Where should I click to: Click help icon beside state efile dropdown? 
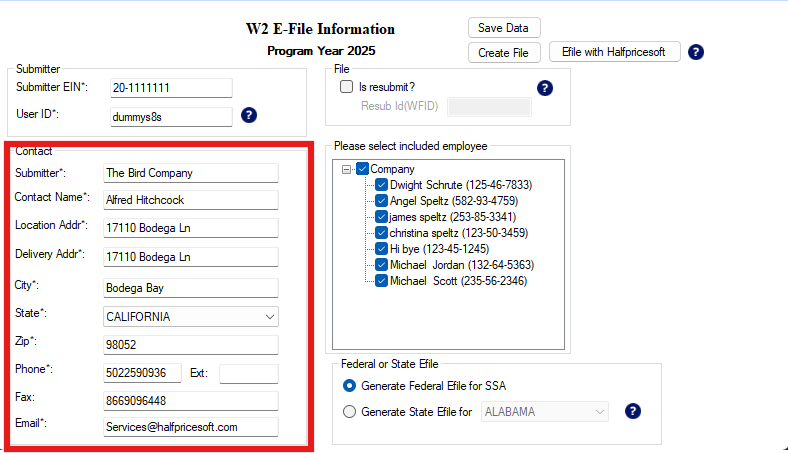(x=632, y=411)
